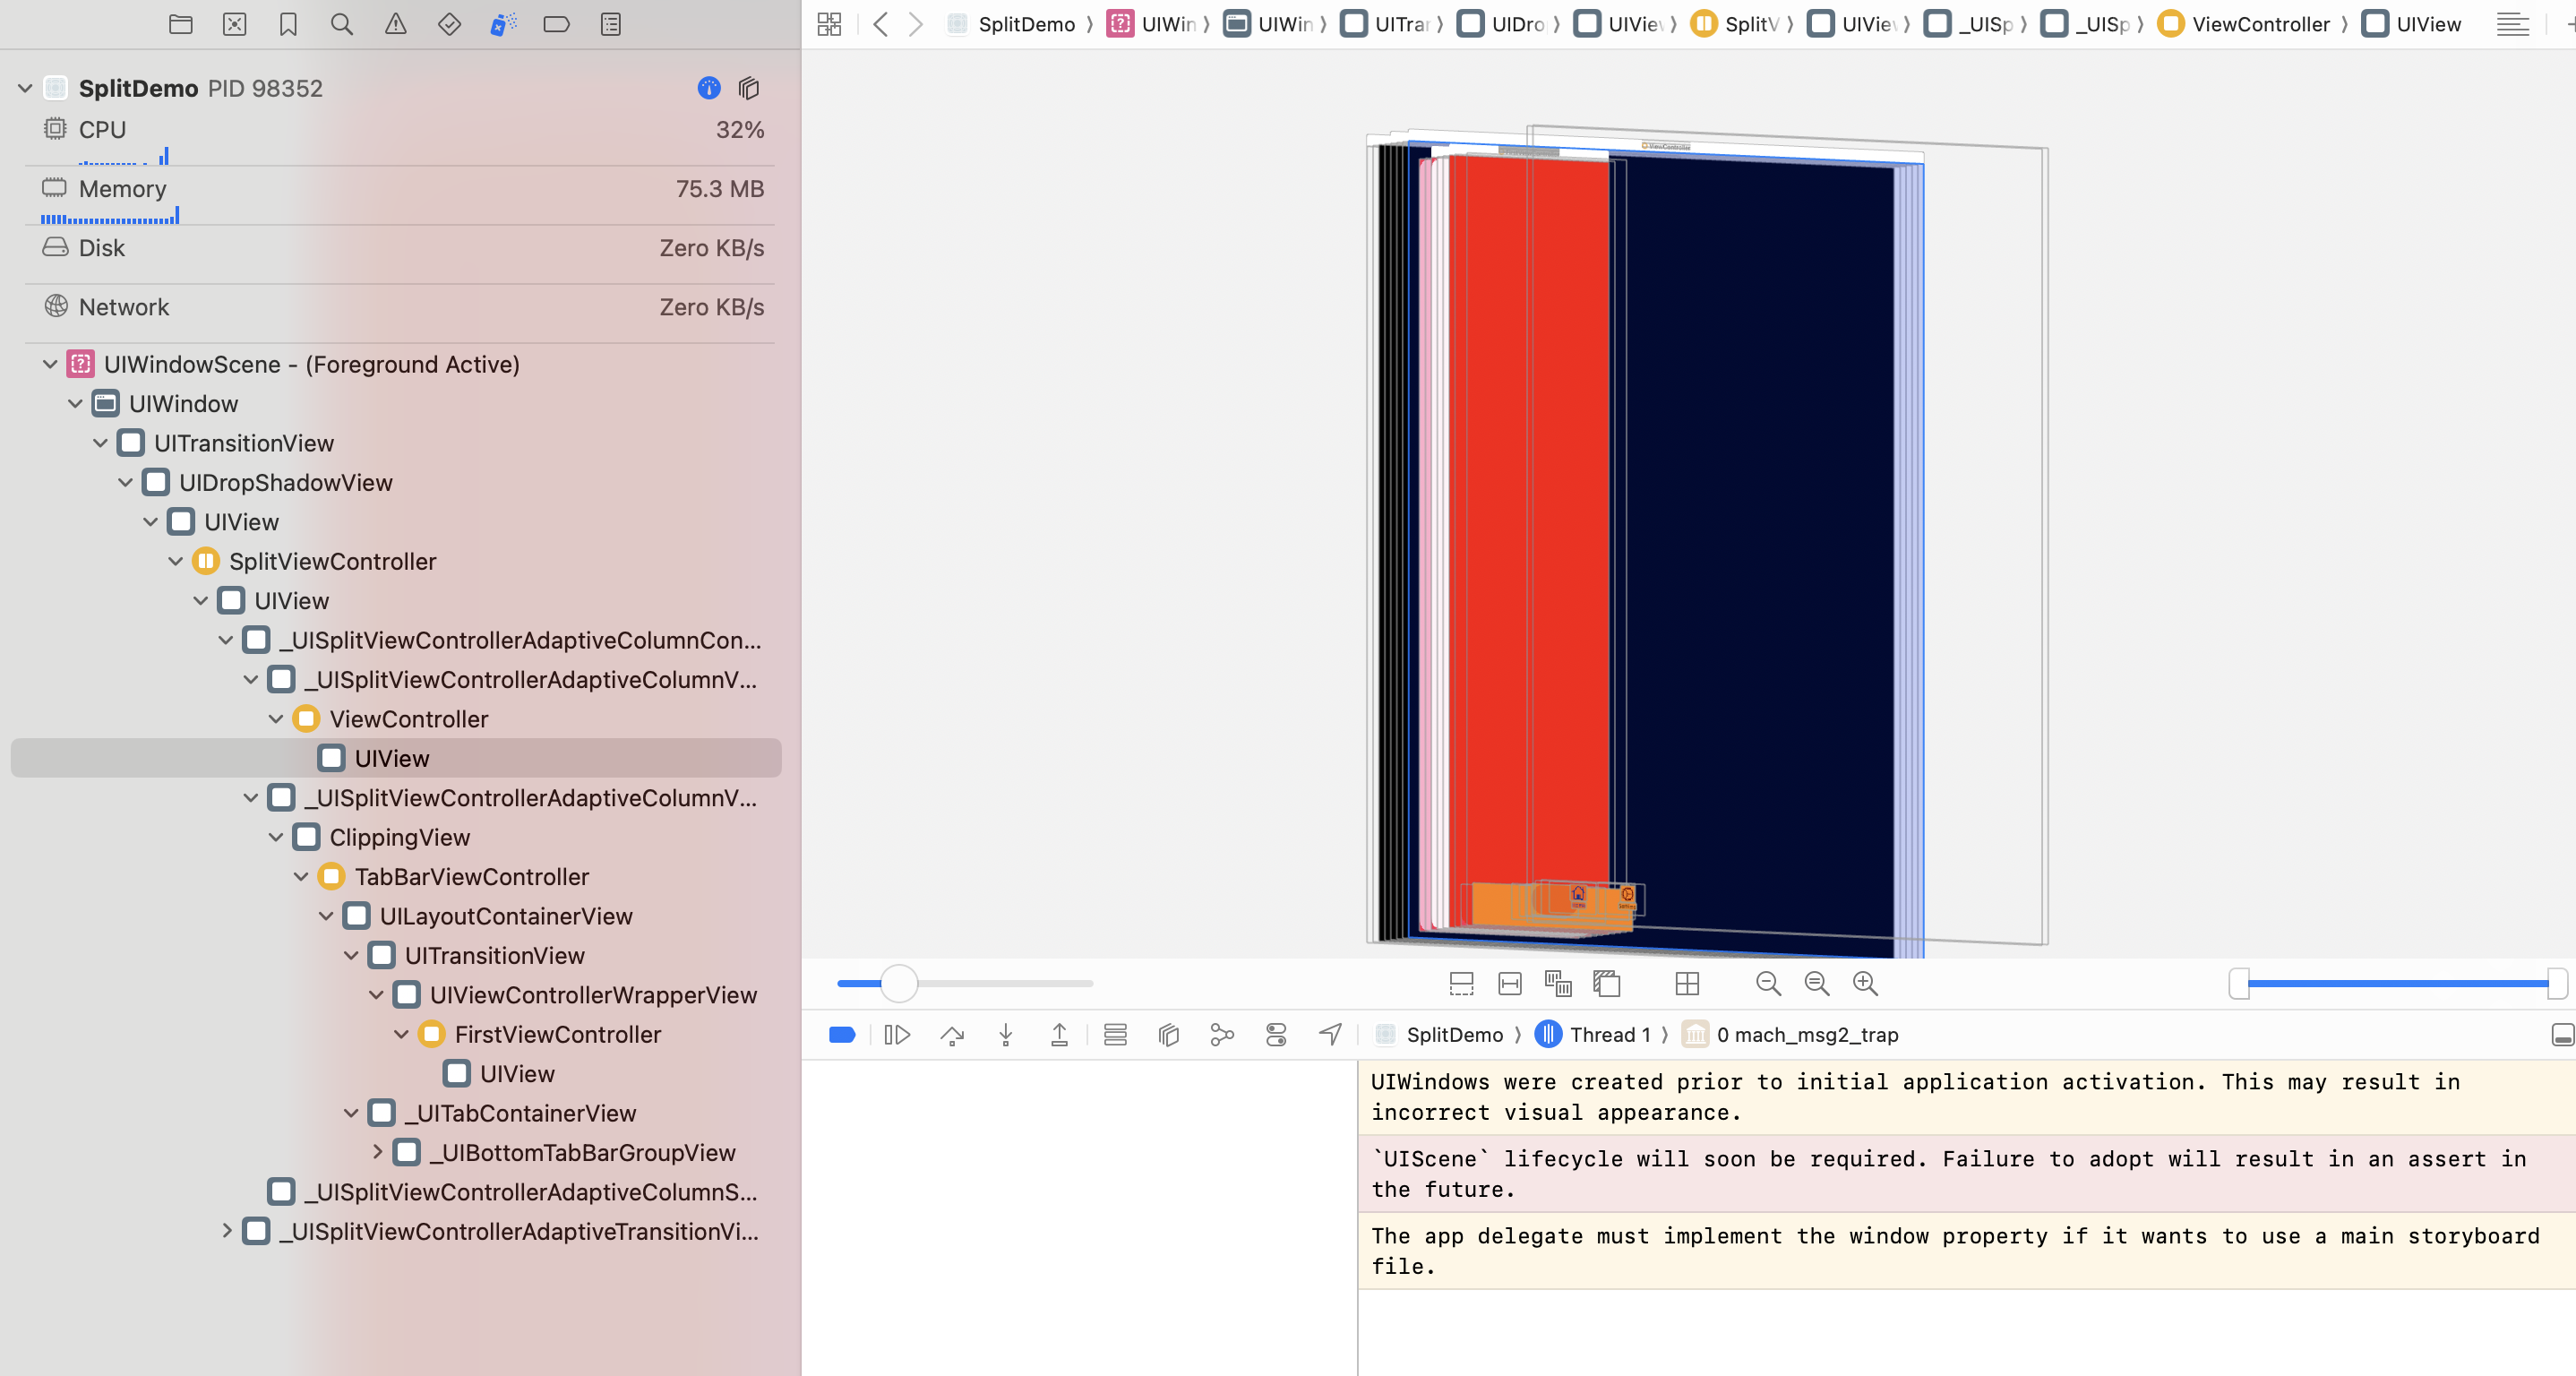Image resolution: width=2576 pixels, height=1376 pixels.
Task: Click the debug stack frames list icon
Action: point(1115,1035)
